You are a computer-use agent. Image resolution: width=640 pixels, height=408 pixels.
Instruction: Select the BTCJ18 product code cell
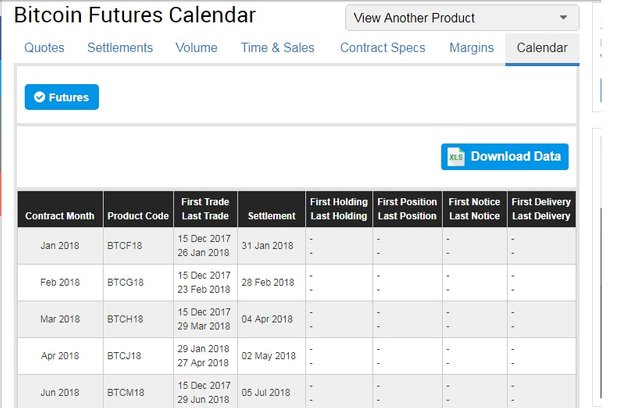126,356
